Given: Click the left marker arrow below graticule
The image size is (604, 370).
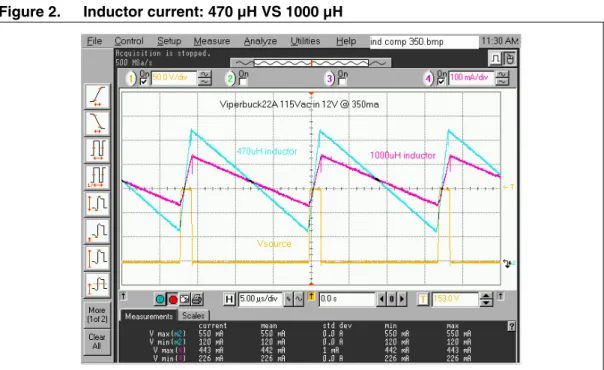Looking at the screenshot, I should click(x=123, y=296).
